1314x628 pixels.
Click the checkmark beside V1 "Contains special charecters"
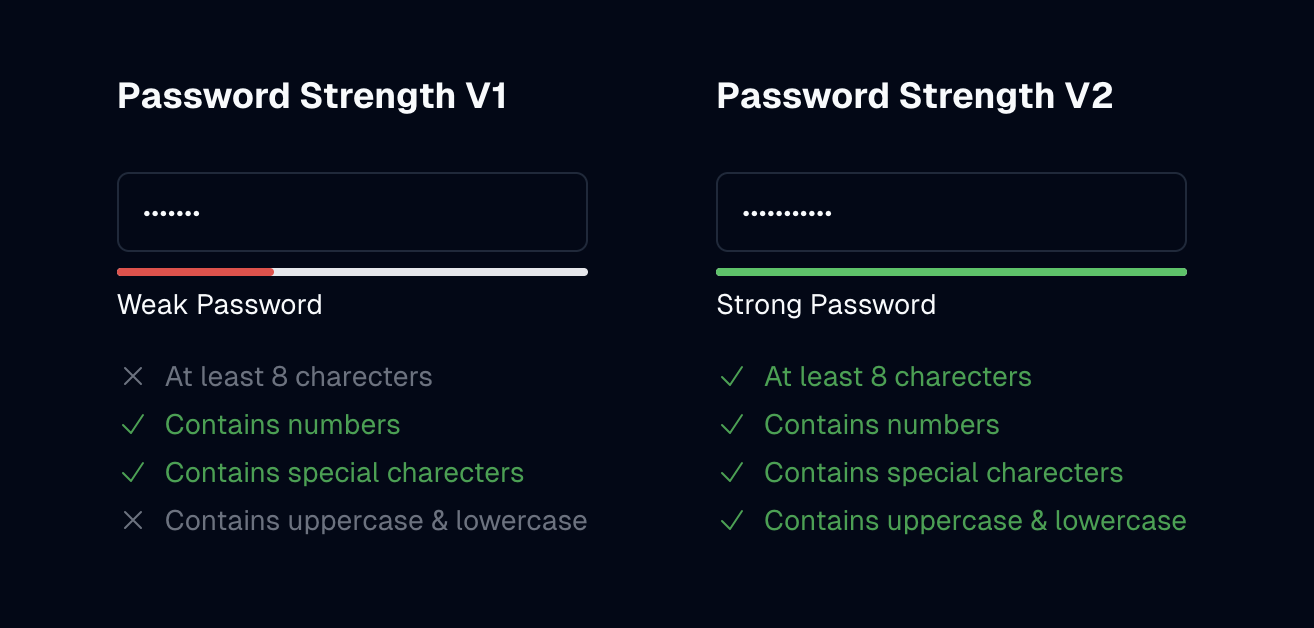click(x=133, y=473)
